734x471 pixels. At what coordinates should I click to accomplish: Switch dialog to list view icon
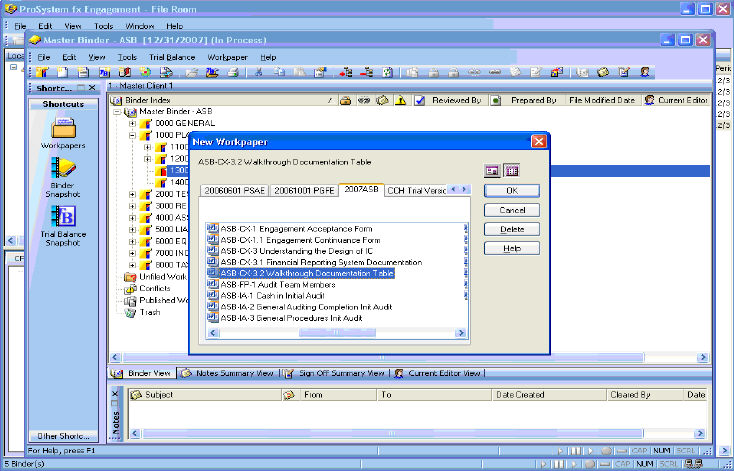[x=511, y=171]
